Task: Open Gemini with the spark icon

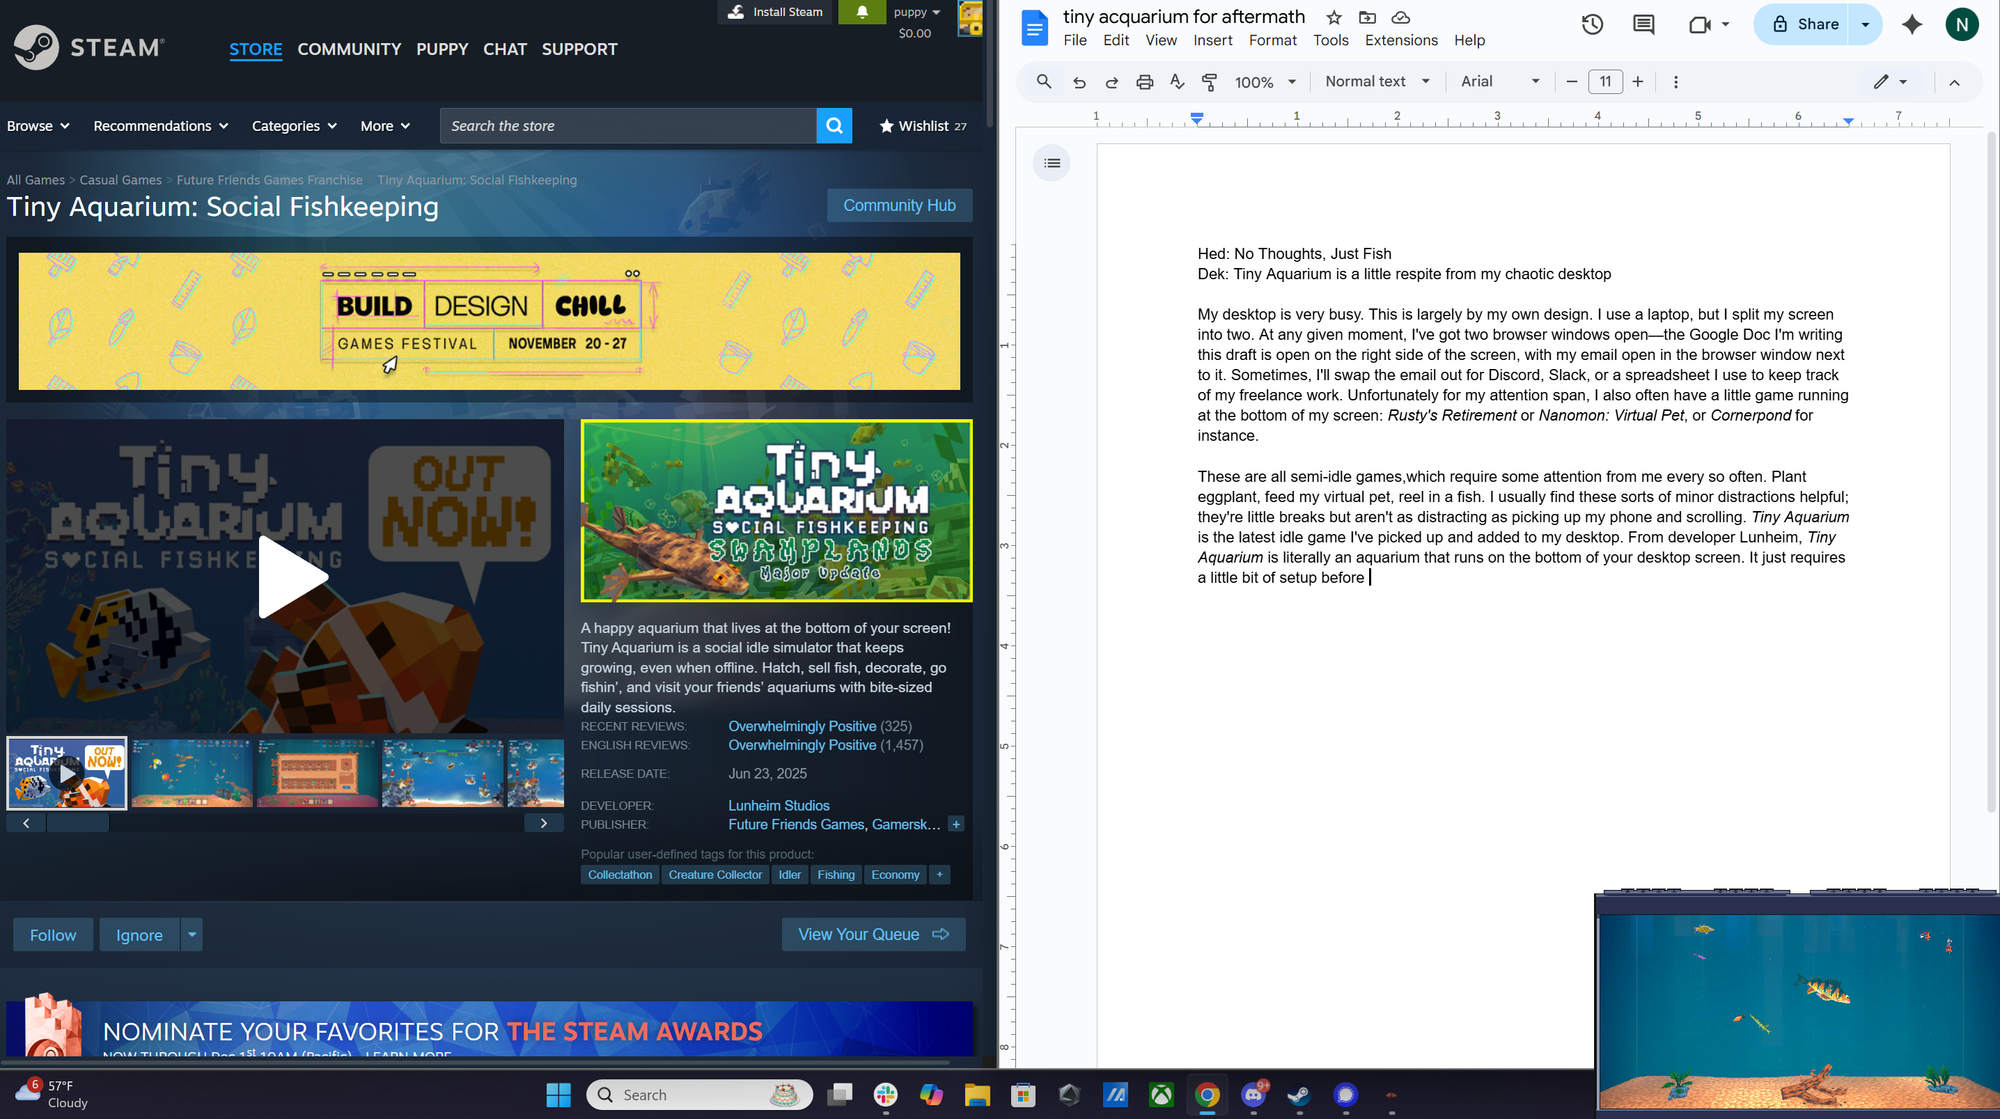Action: (x=1912, y=24)
